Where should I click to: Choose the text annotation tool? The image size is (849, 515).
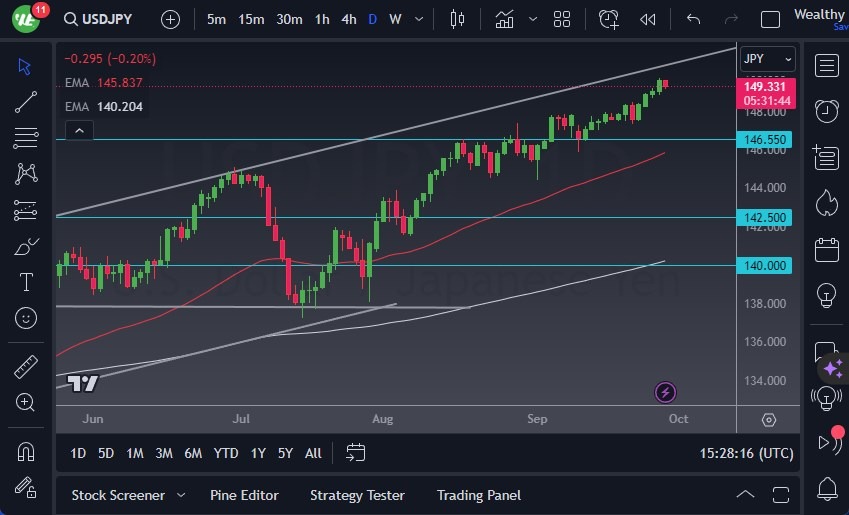point(26,282)
